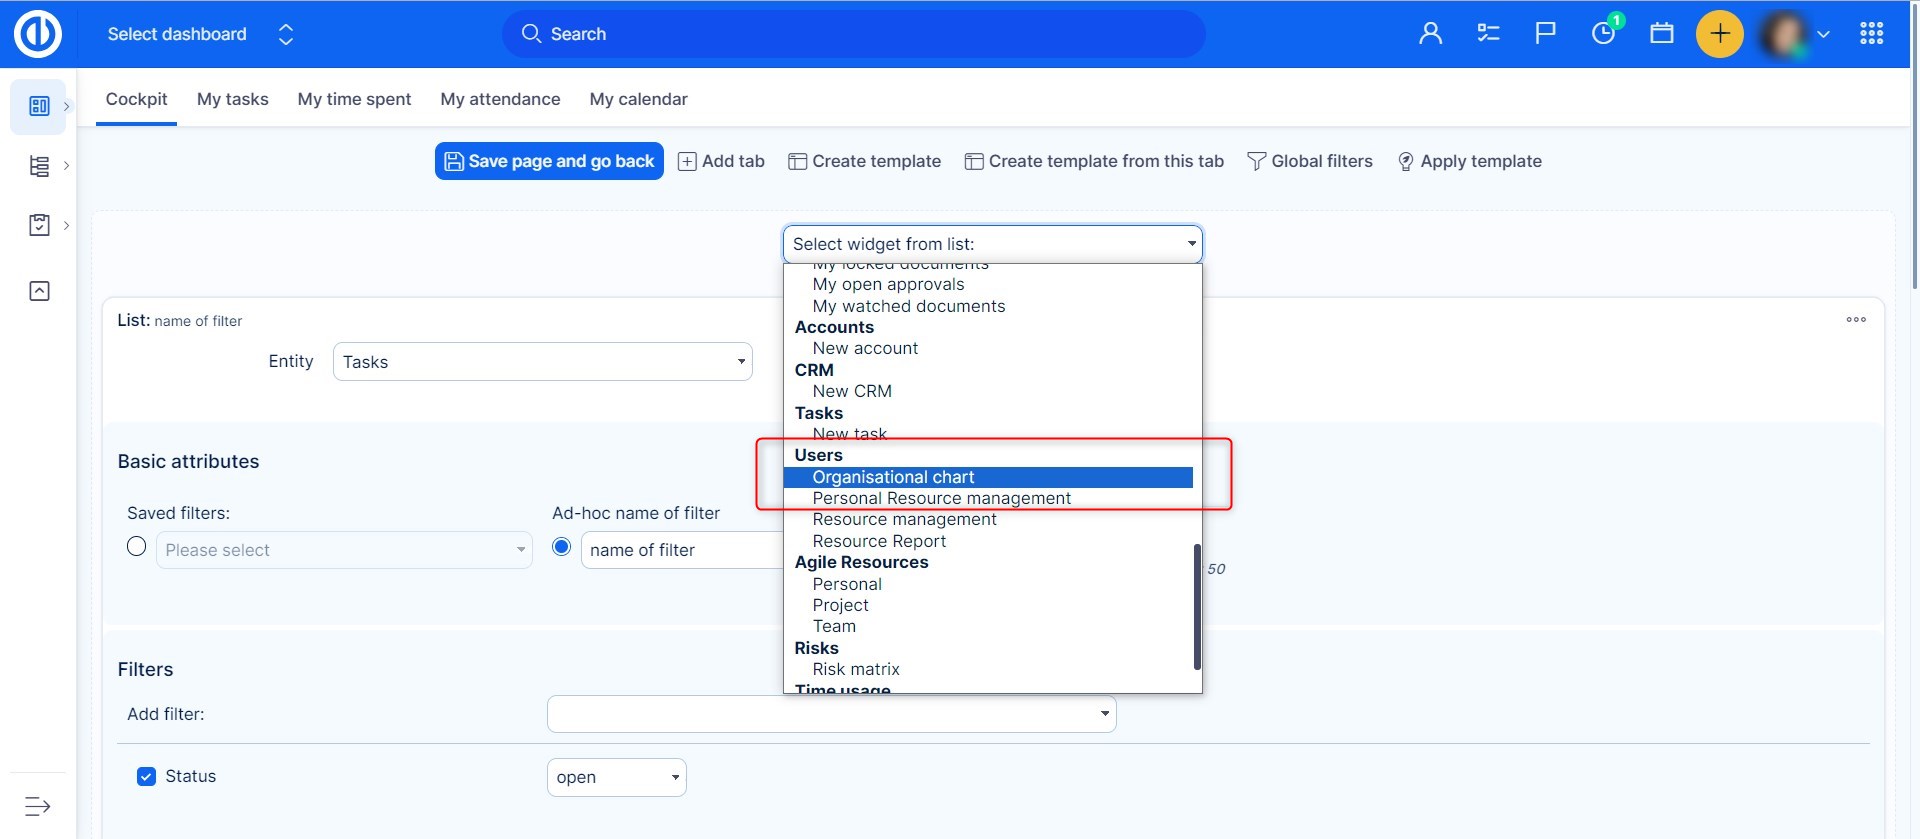Click the yellow plus create button
Image resolution: width=1920 pixels, height=839 pixels.
point(1719,34)
